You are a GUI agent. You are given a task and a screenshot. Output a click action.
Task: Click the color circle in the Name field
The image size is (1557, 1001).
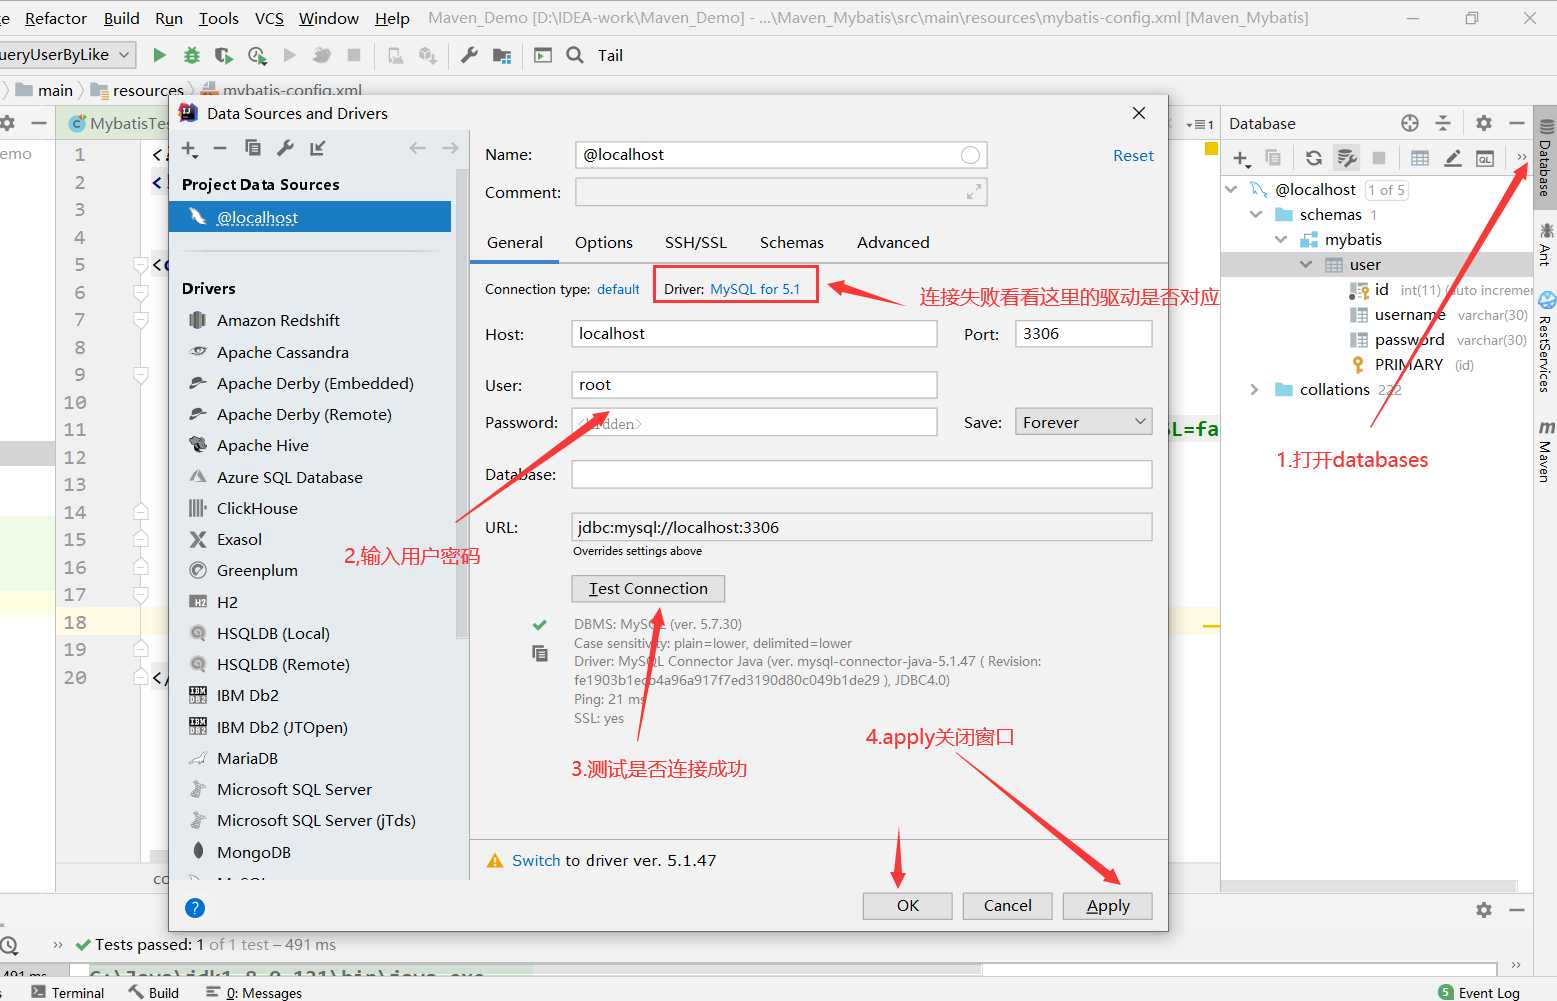[970, 155]
